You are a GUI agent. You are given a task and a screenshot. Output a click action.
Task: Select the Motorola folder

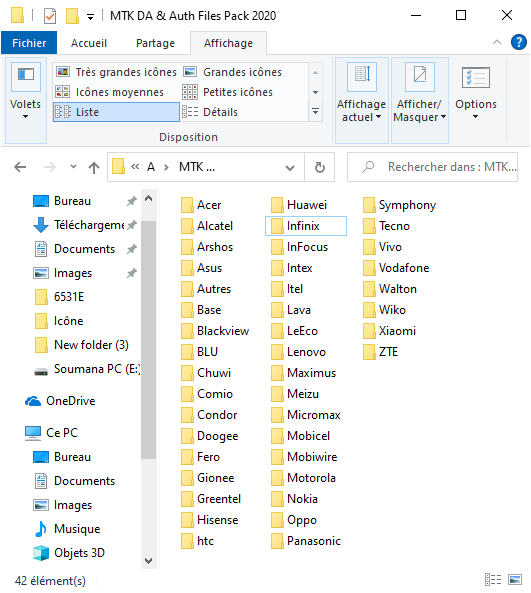click(x=304, y=478)
